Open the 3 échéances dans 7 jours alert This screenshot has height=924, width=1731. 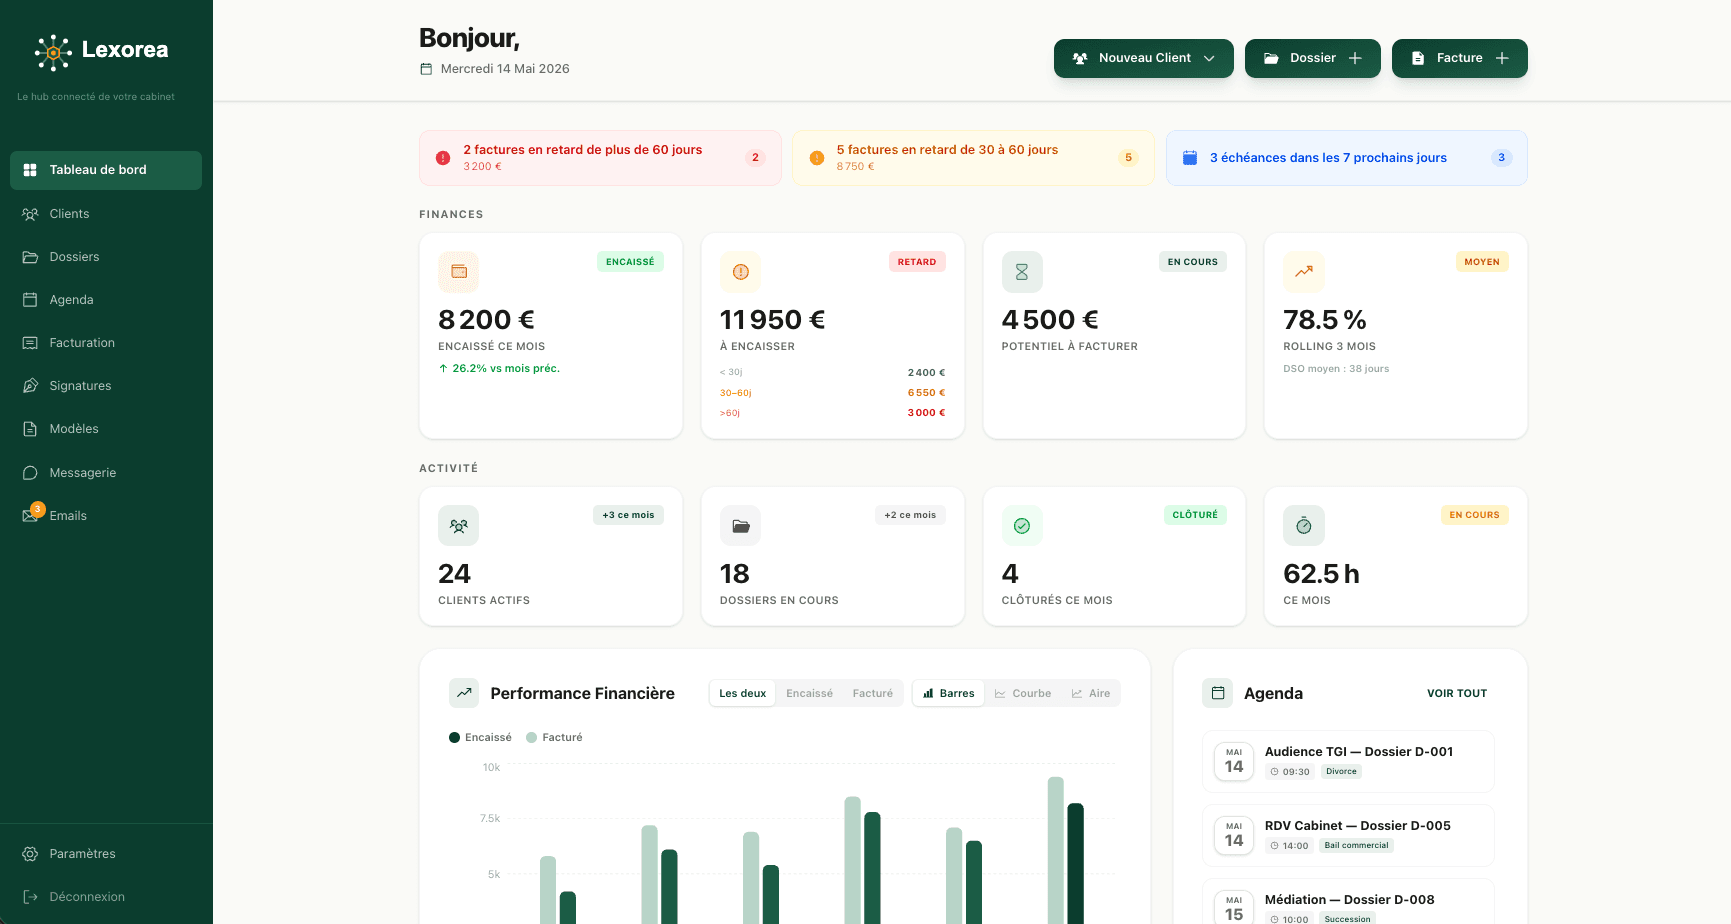(1347, 158)
